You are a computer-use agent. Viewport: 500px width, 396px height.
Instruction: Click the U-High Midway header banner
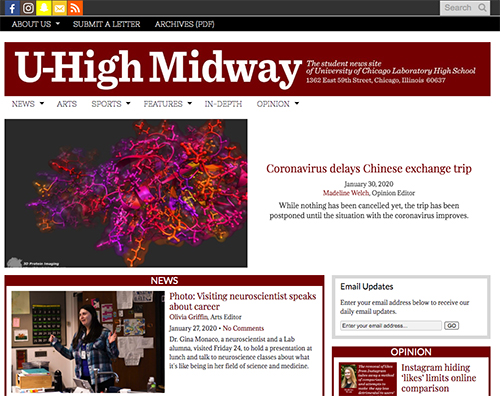(x=247, y=69)
